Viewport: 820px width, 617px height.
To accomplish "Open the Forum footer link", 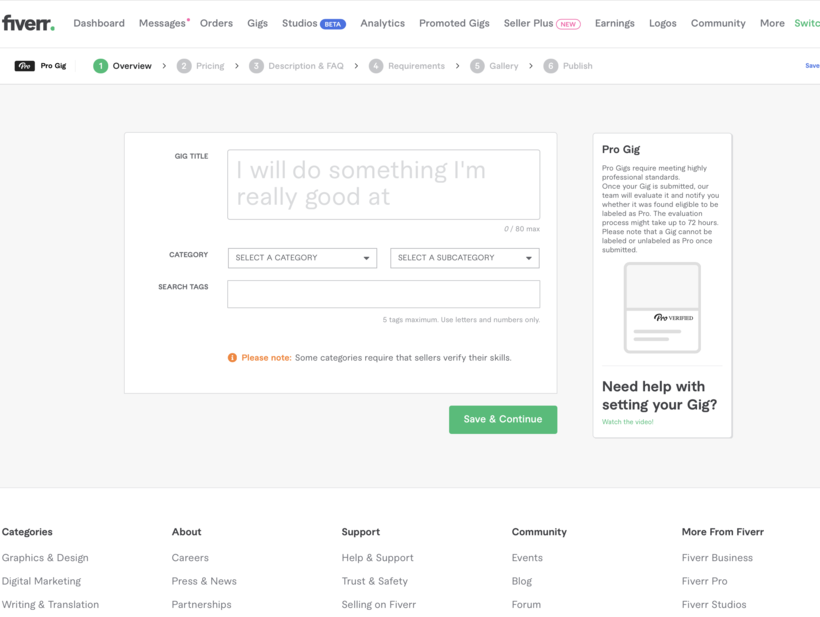I will click(526, 604).
